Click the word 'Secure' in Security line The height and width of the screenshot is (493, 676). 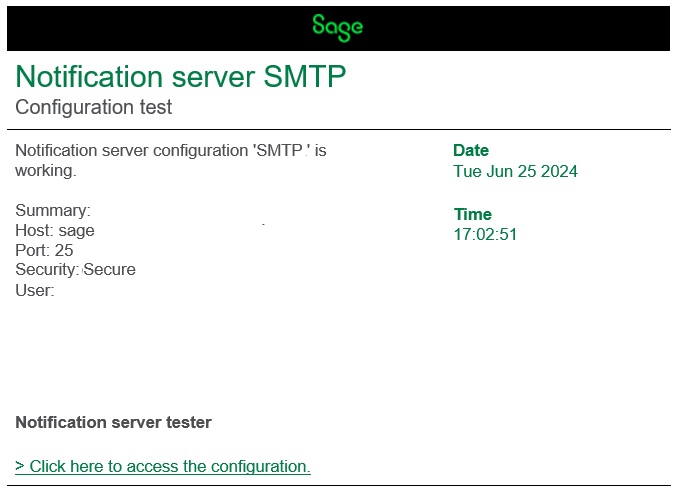(109, 270)
